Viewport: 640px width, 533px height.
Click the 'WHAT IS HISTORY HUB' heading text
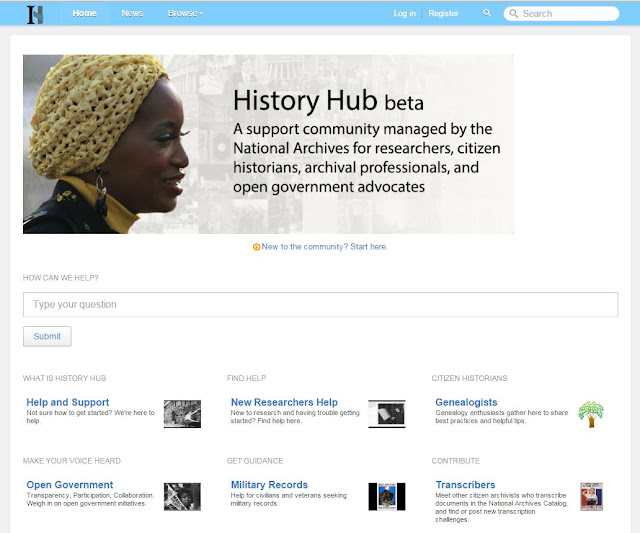64,378
